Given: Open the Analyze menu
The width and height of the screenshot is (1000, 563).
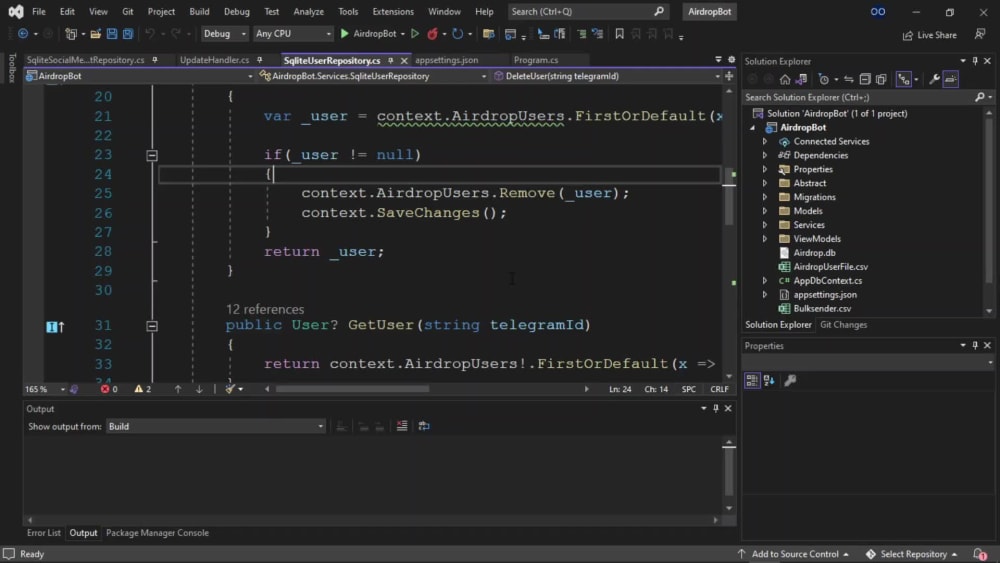Looking at the screenshot, I should coord(308,11).
